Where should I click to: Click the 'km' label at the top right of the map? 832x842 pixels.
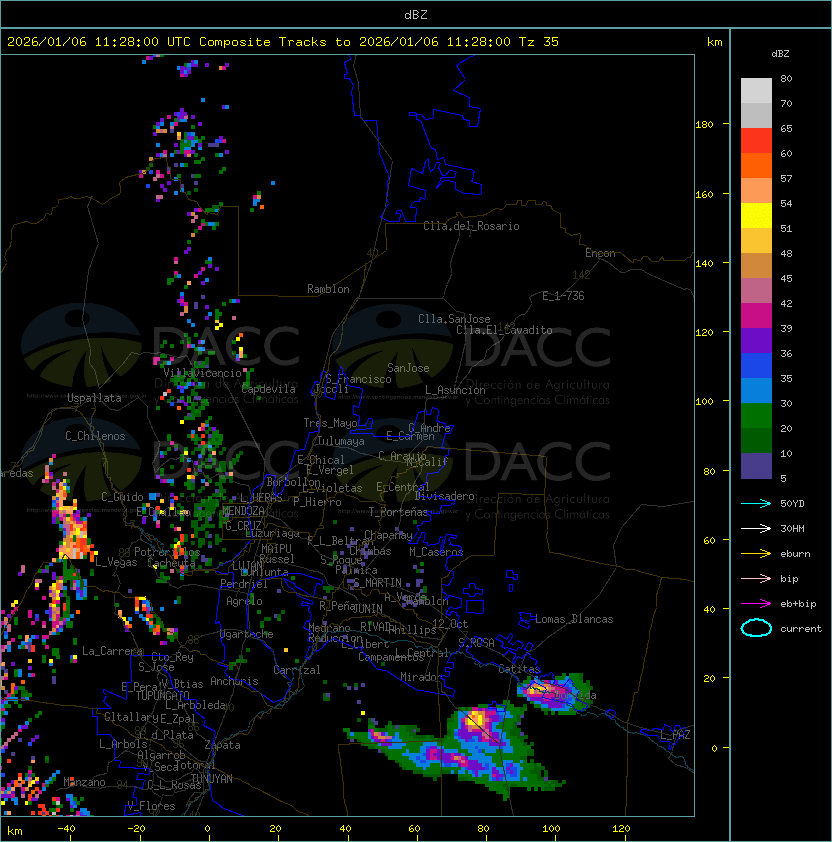click(714, 42)
